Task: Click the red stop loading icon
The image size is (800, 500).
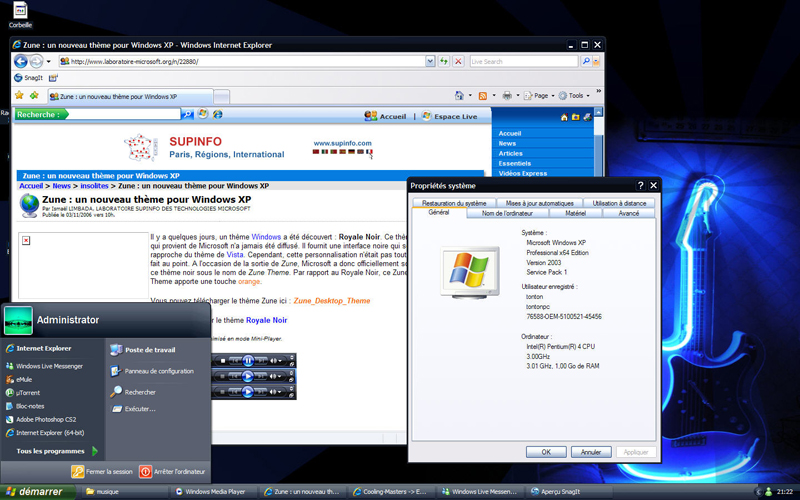Action: 458,61
